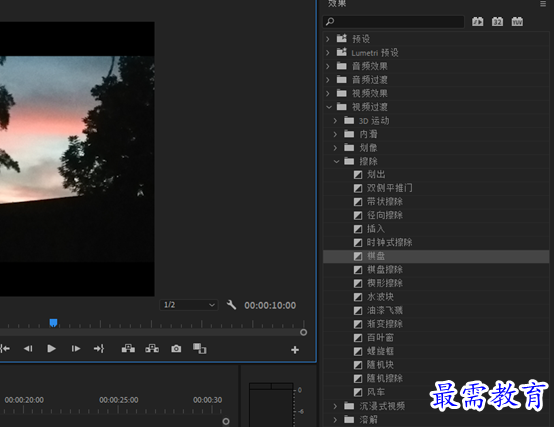Expand the 溶解 folder
The image size is (554, 427).
click(x=335, y=420)
